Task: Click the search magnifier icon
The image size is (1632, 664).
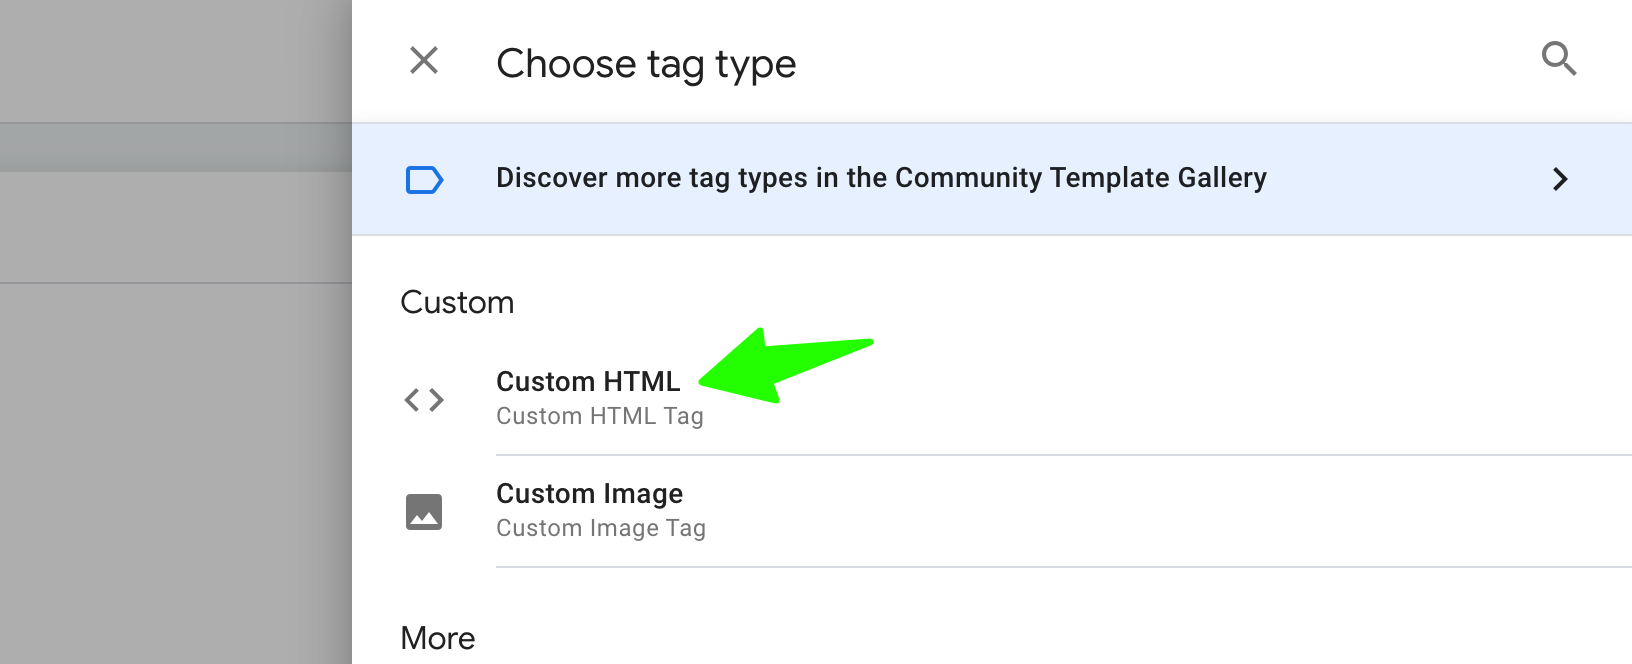Action: (1558, 59)
